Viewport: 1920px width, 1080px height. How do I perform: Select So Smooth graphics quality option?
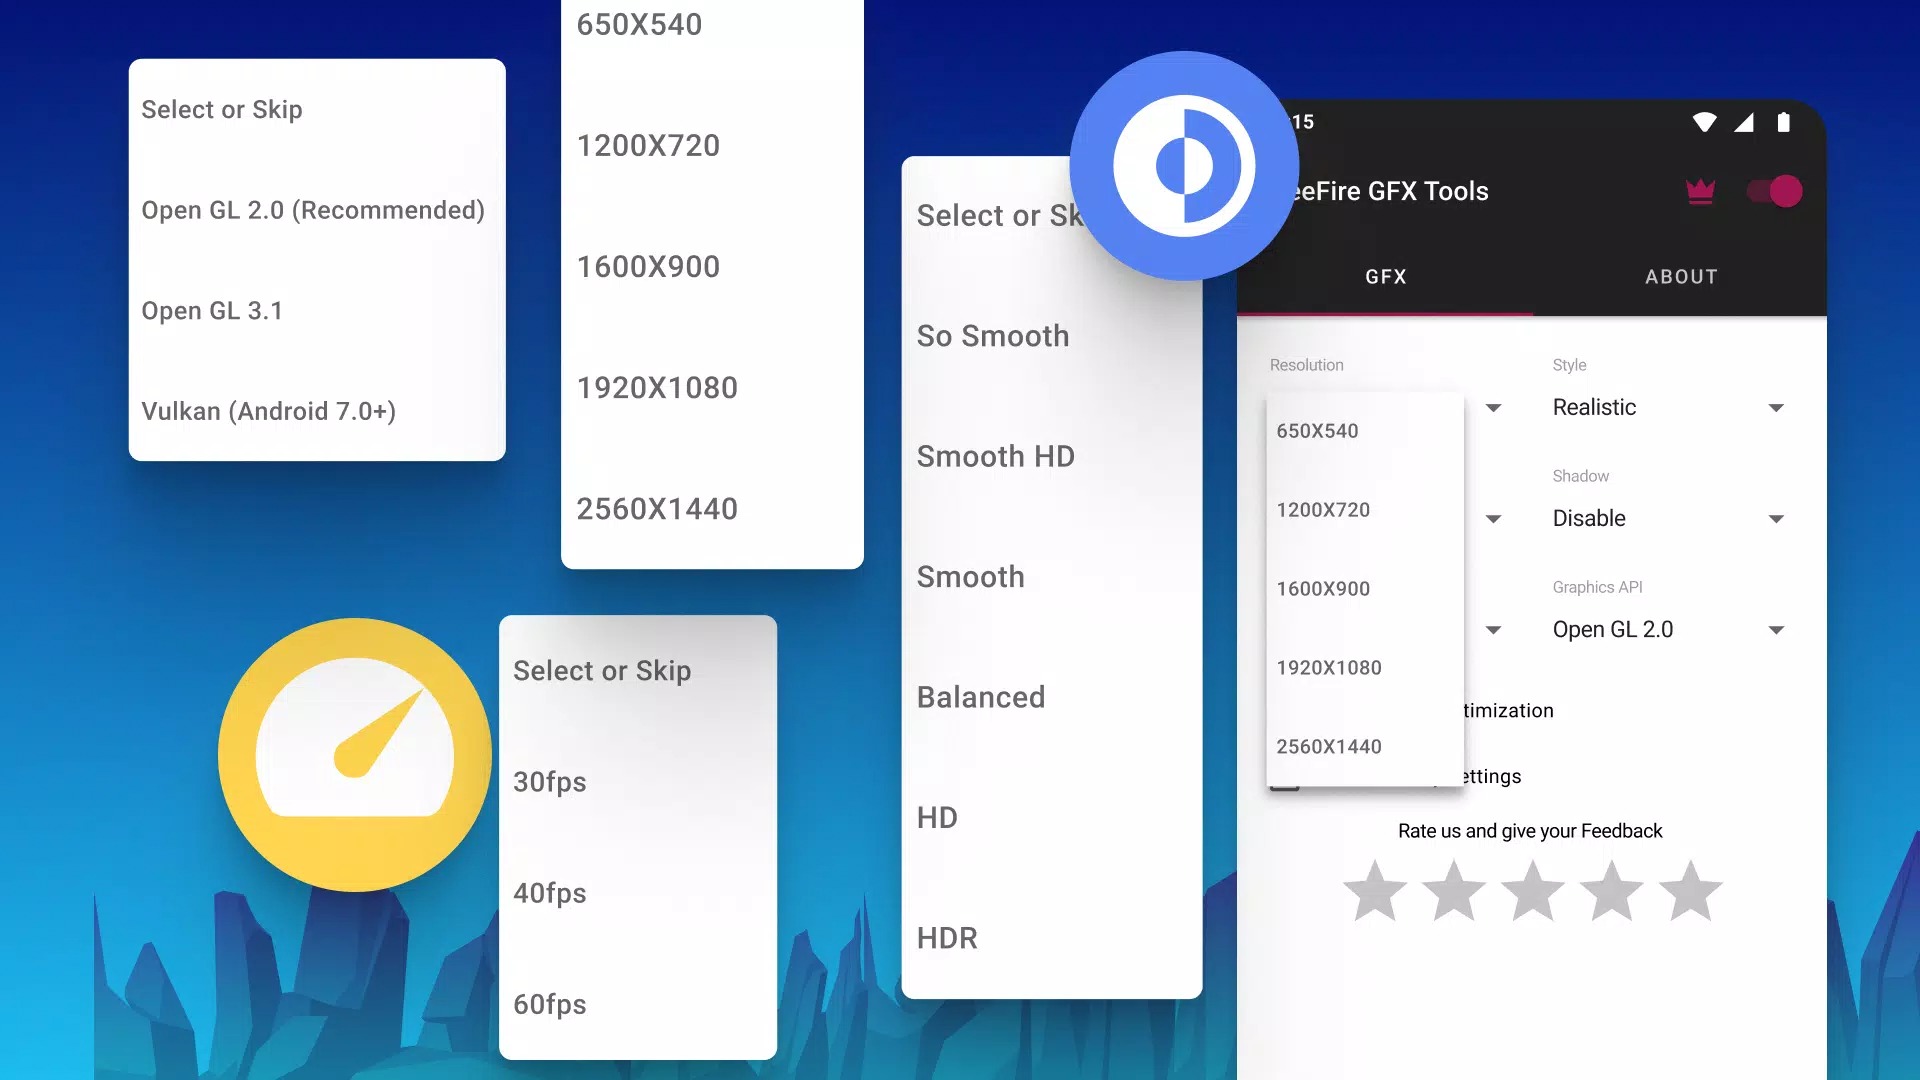point(993,334)
